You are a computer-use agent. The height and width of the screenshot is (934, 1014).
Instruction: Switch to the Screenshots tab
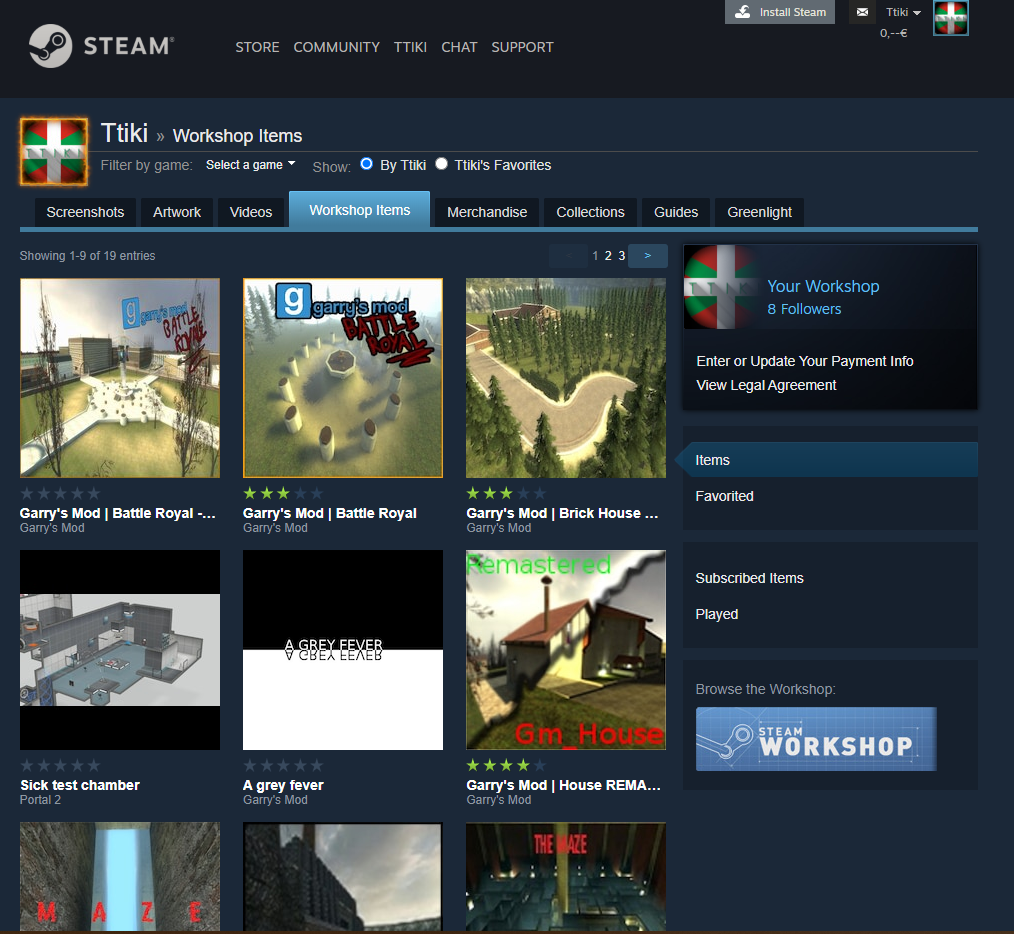point(85,212)
